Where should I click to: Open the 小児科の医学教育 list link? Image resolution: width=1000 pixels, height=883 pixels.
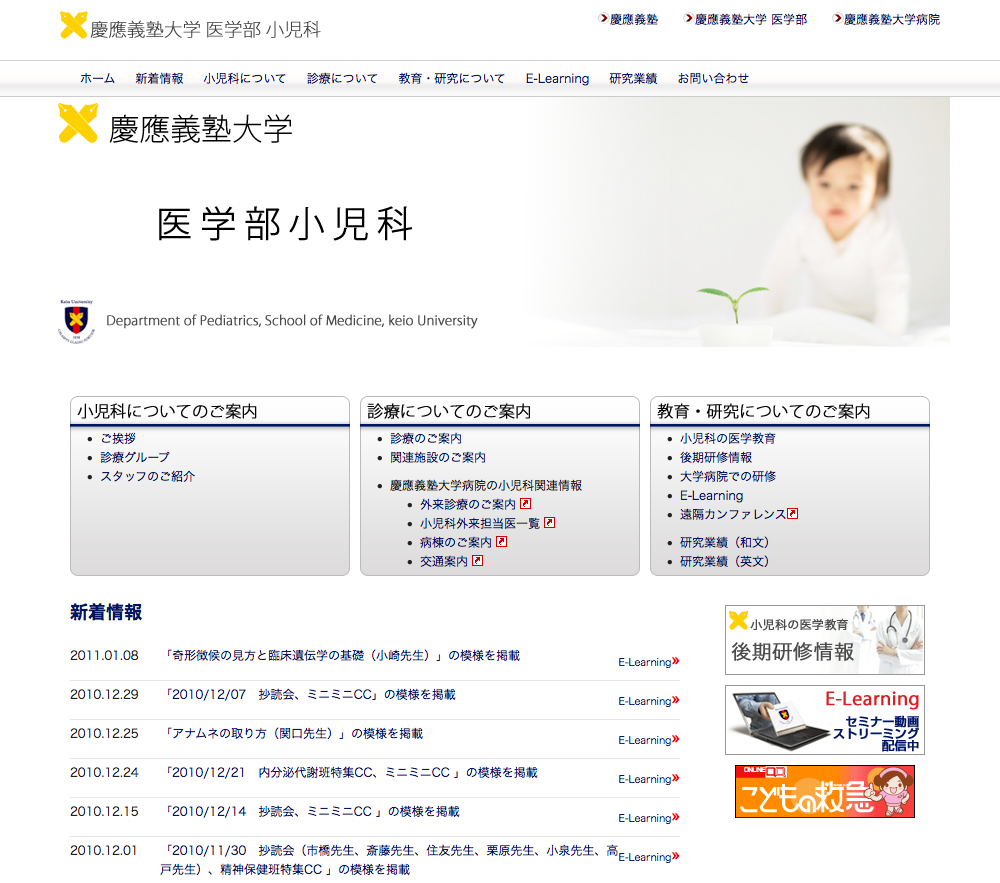pos(728,439)
